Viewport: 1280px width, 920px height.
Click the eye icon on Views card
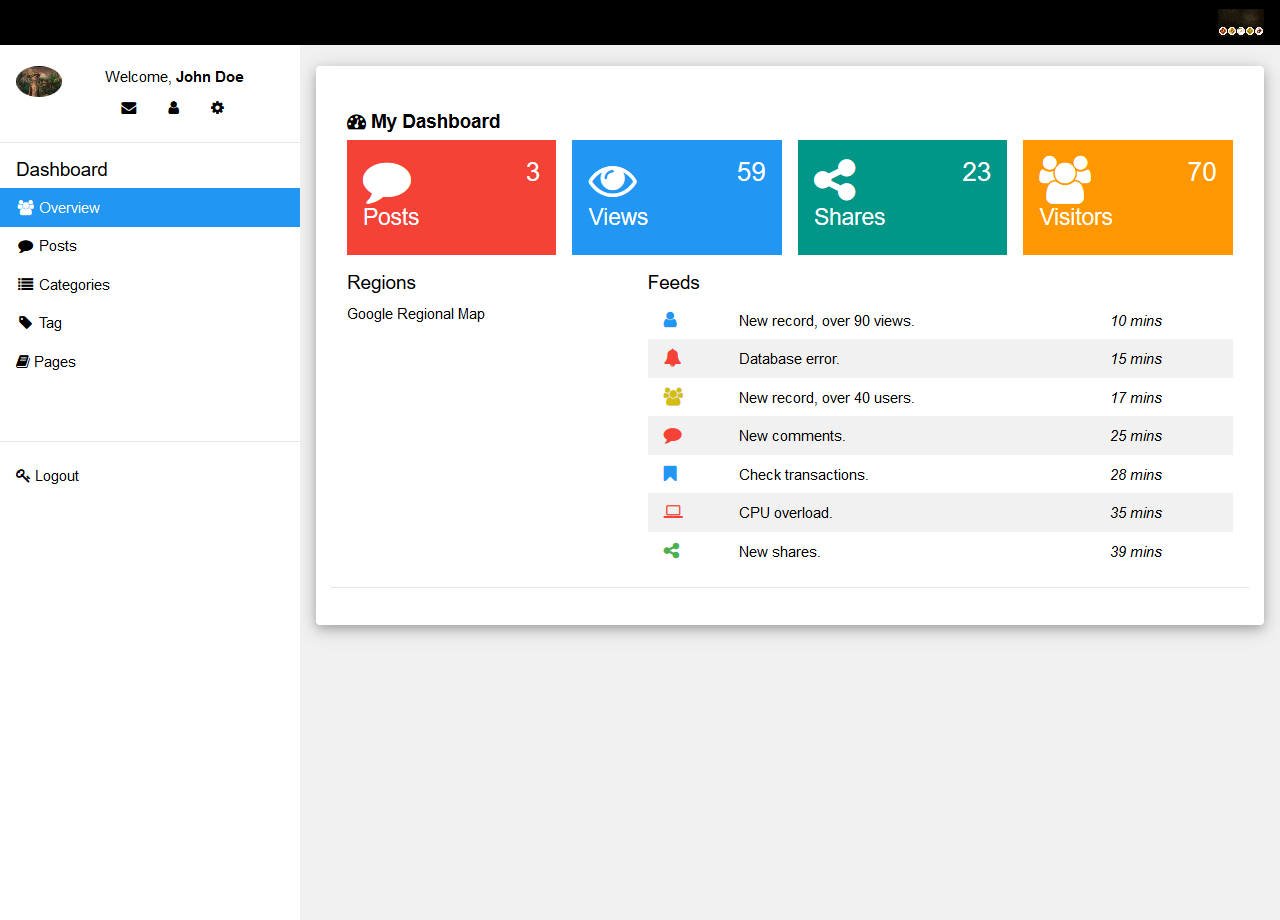pyautogui.click(x=612, y=181)
